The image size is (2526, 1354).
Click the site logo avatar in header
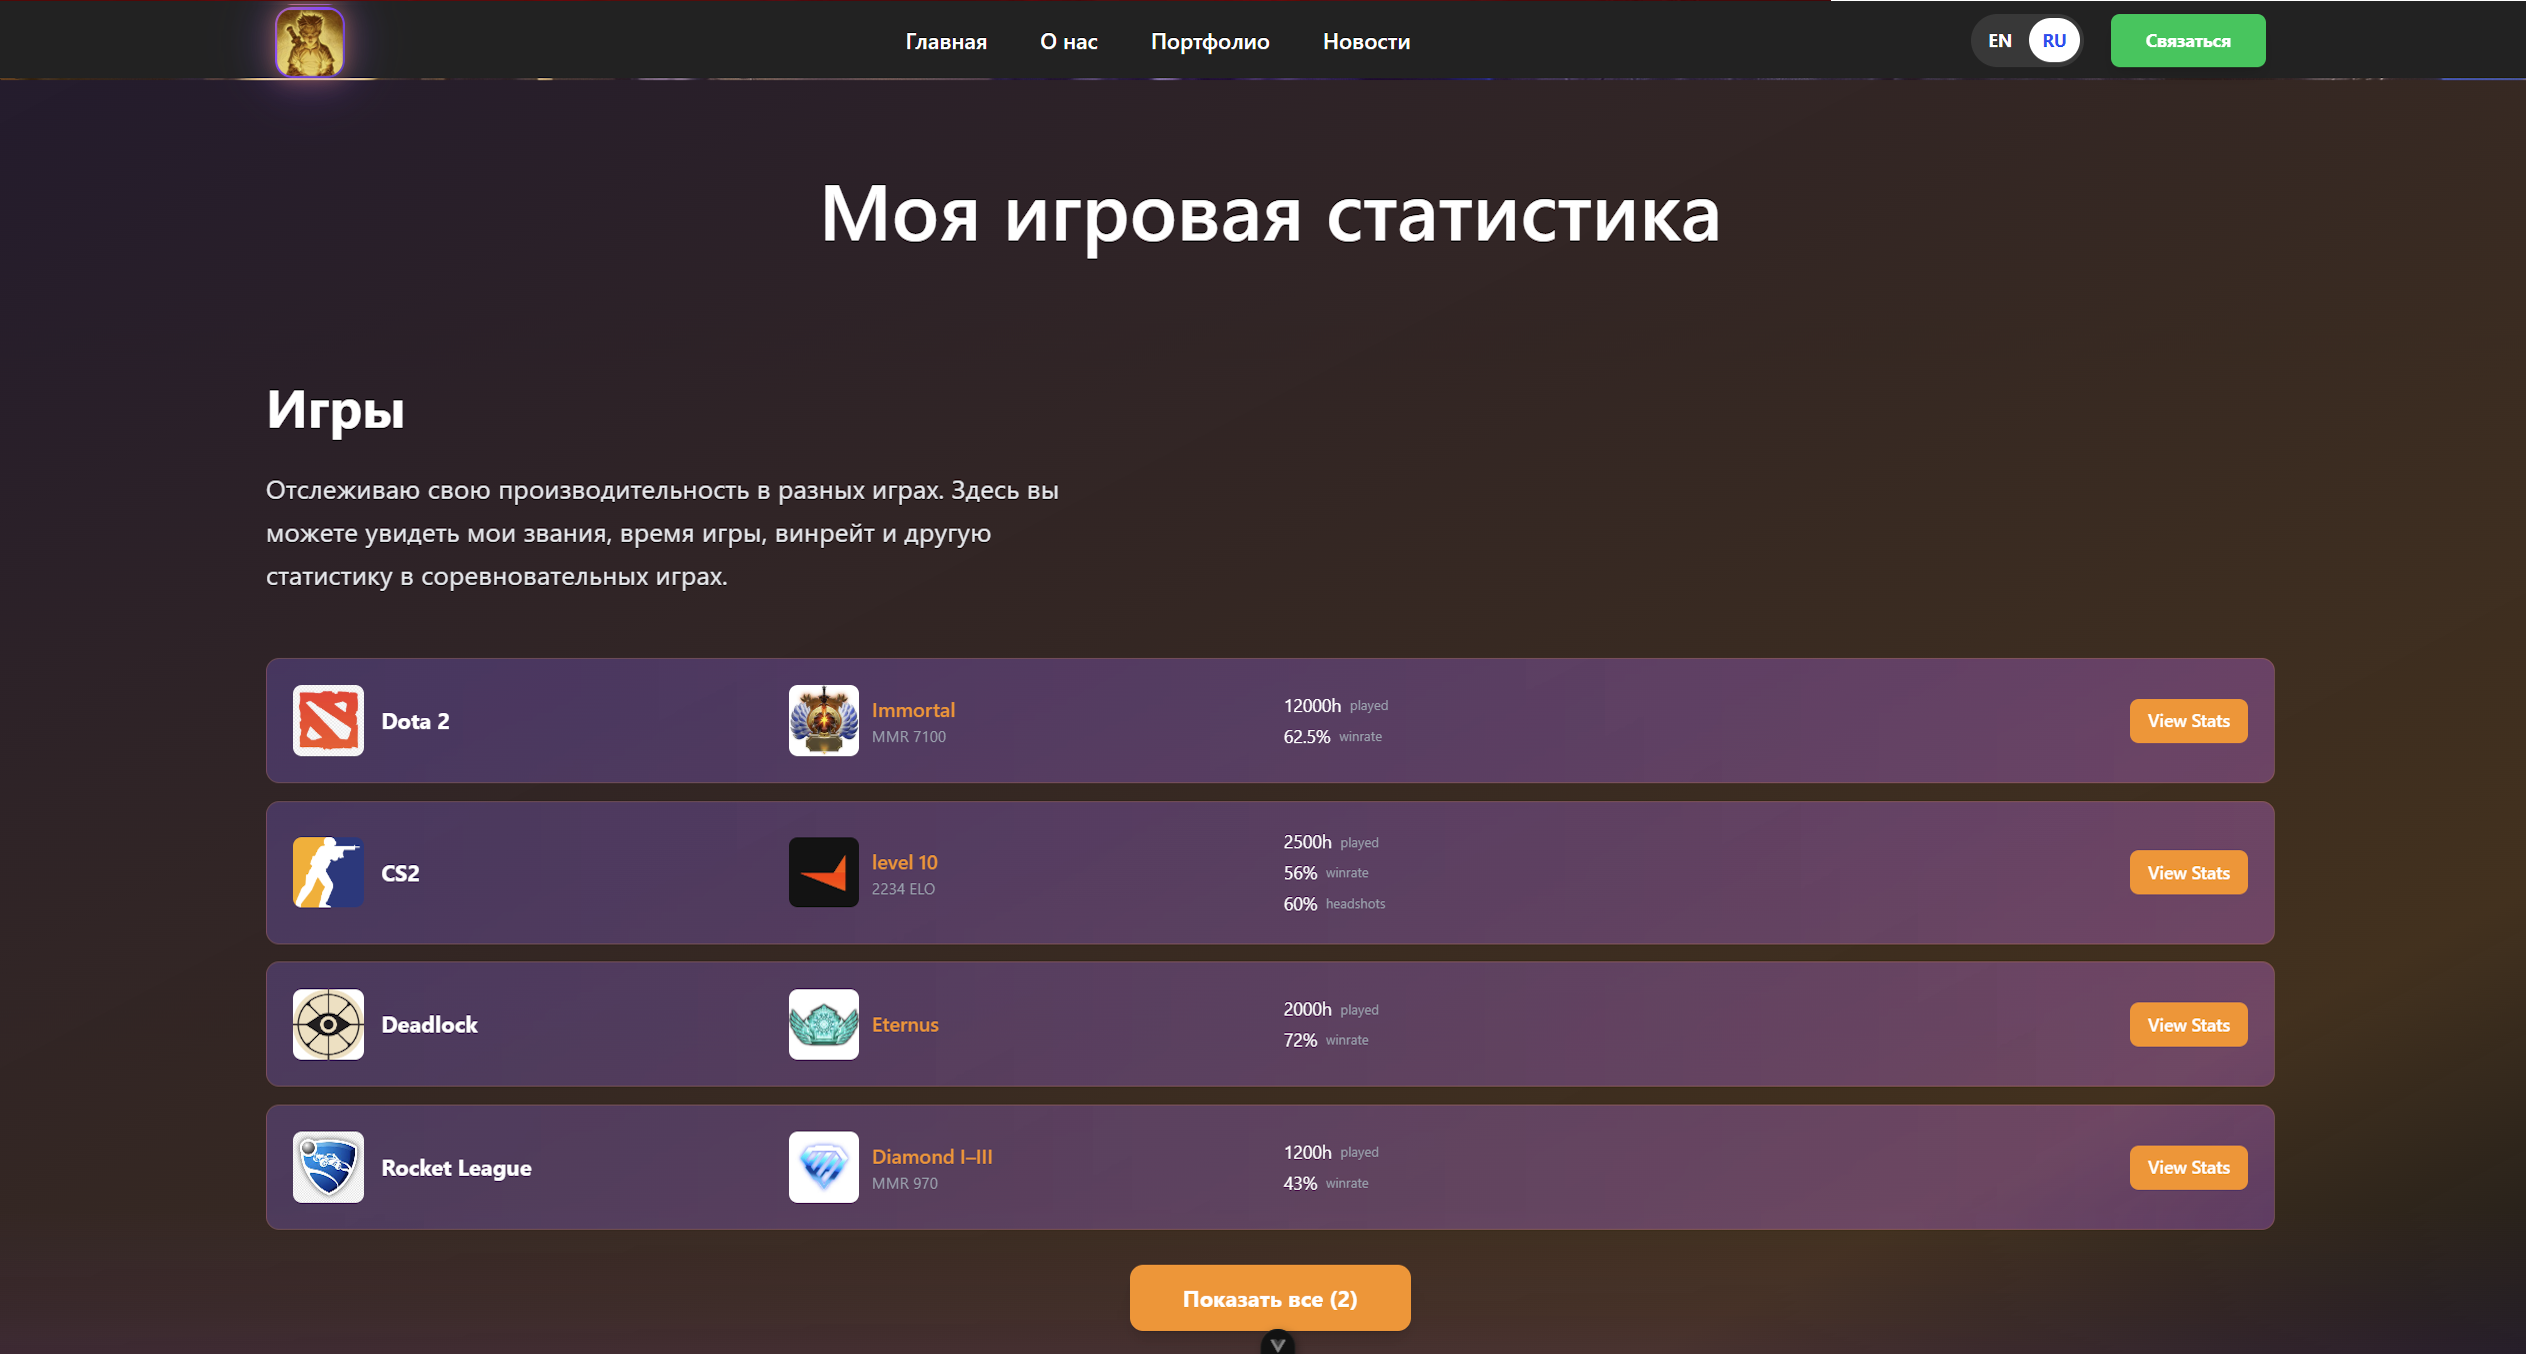coord(310,41)
